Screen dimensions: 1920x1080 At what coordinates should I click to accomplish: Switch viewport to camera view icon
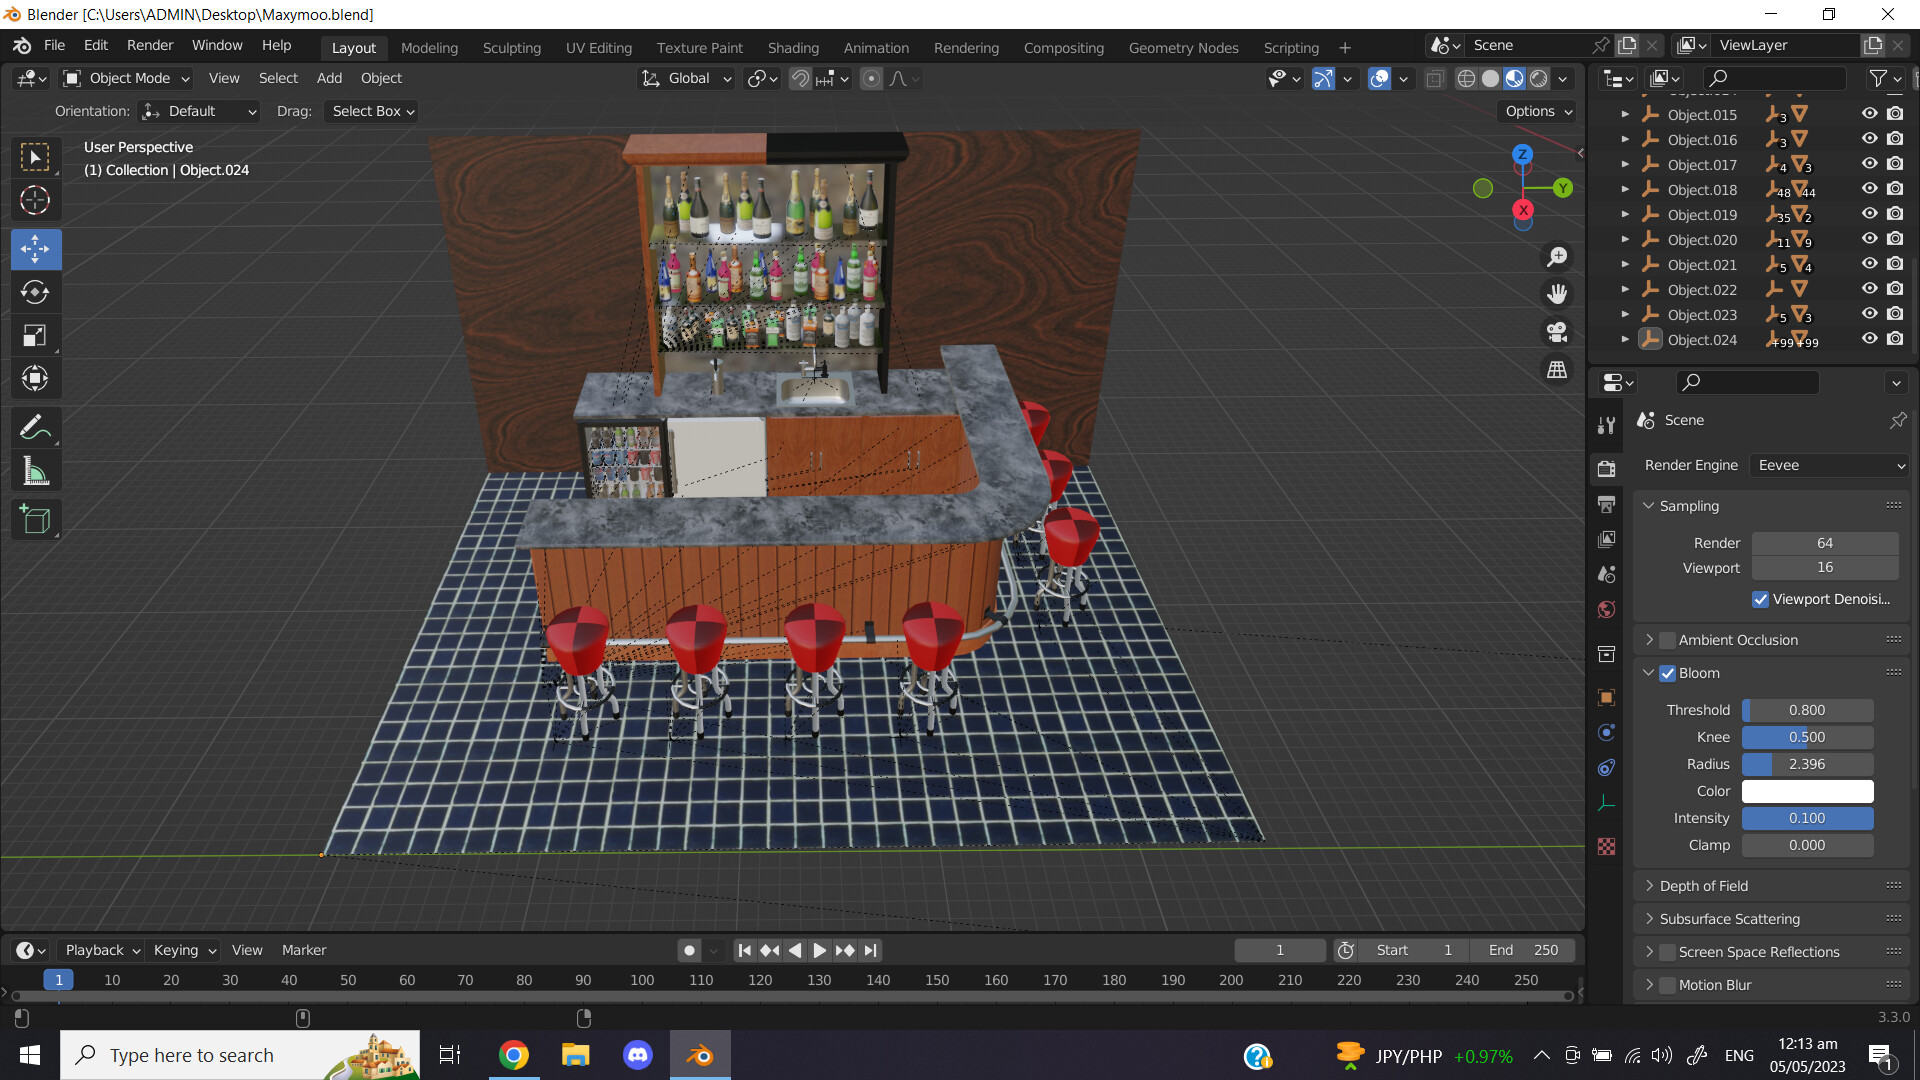pos(1557,331)
